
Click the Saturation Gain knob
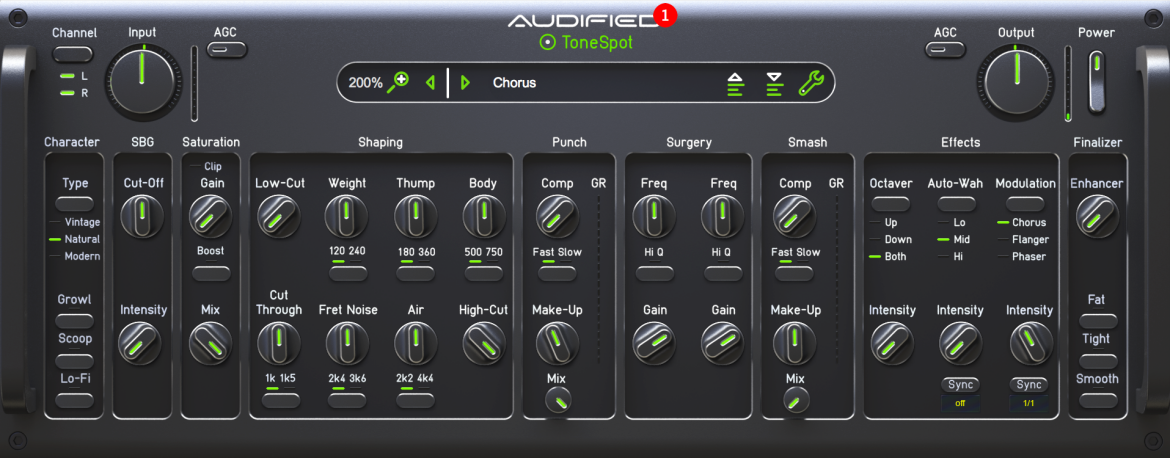pyautogui.click(x=211, y=217)
